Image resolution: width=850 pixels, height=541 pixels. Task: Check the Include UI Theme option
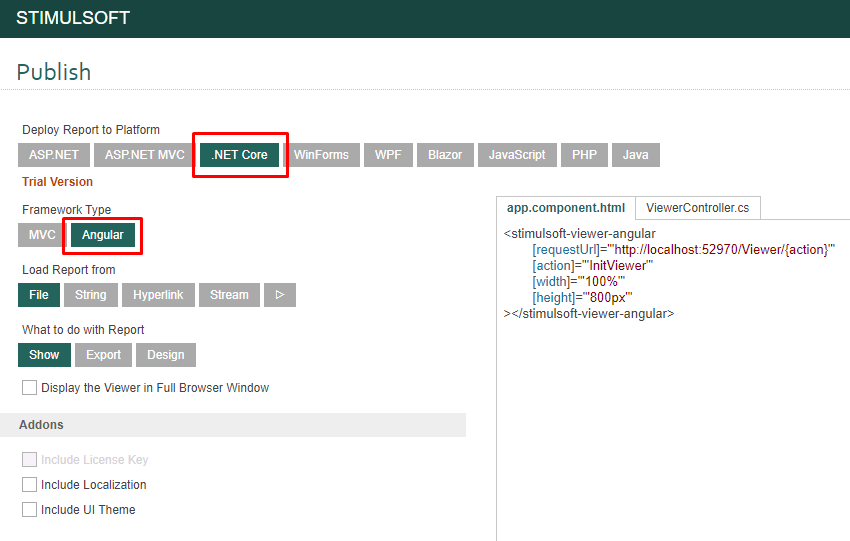click(29, 510)
